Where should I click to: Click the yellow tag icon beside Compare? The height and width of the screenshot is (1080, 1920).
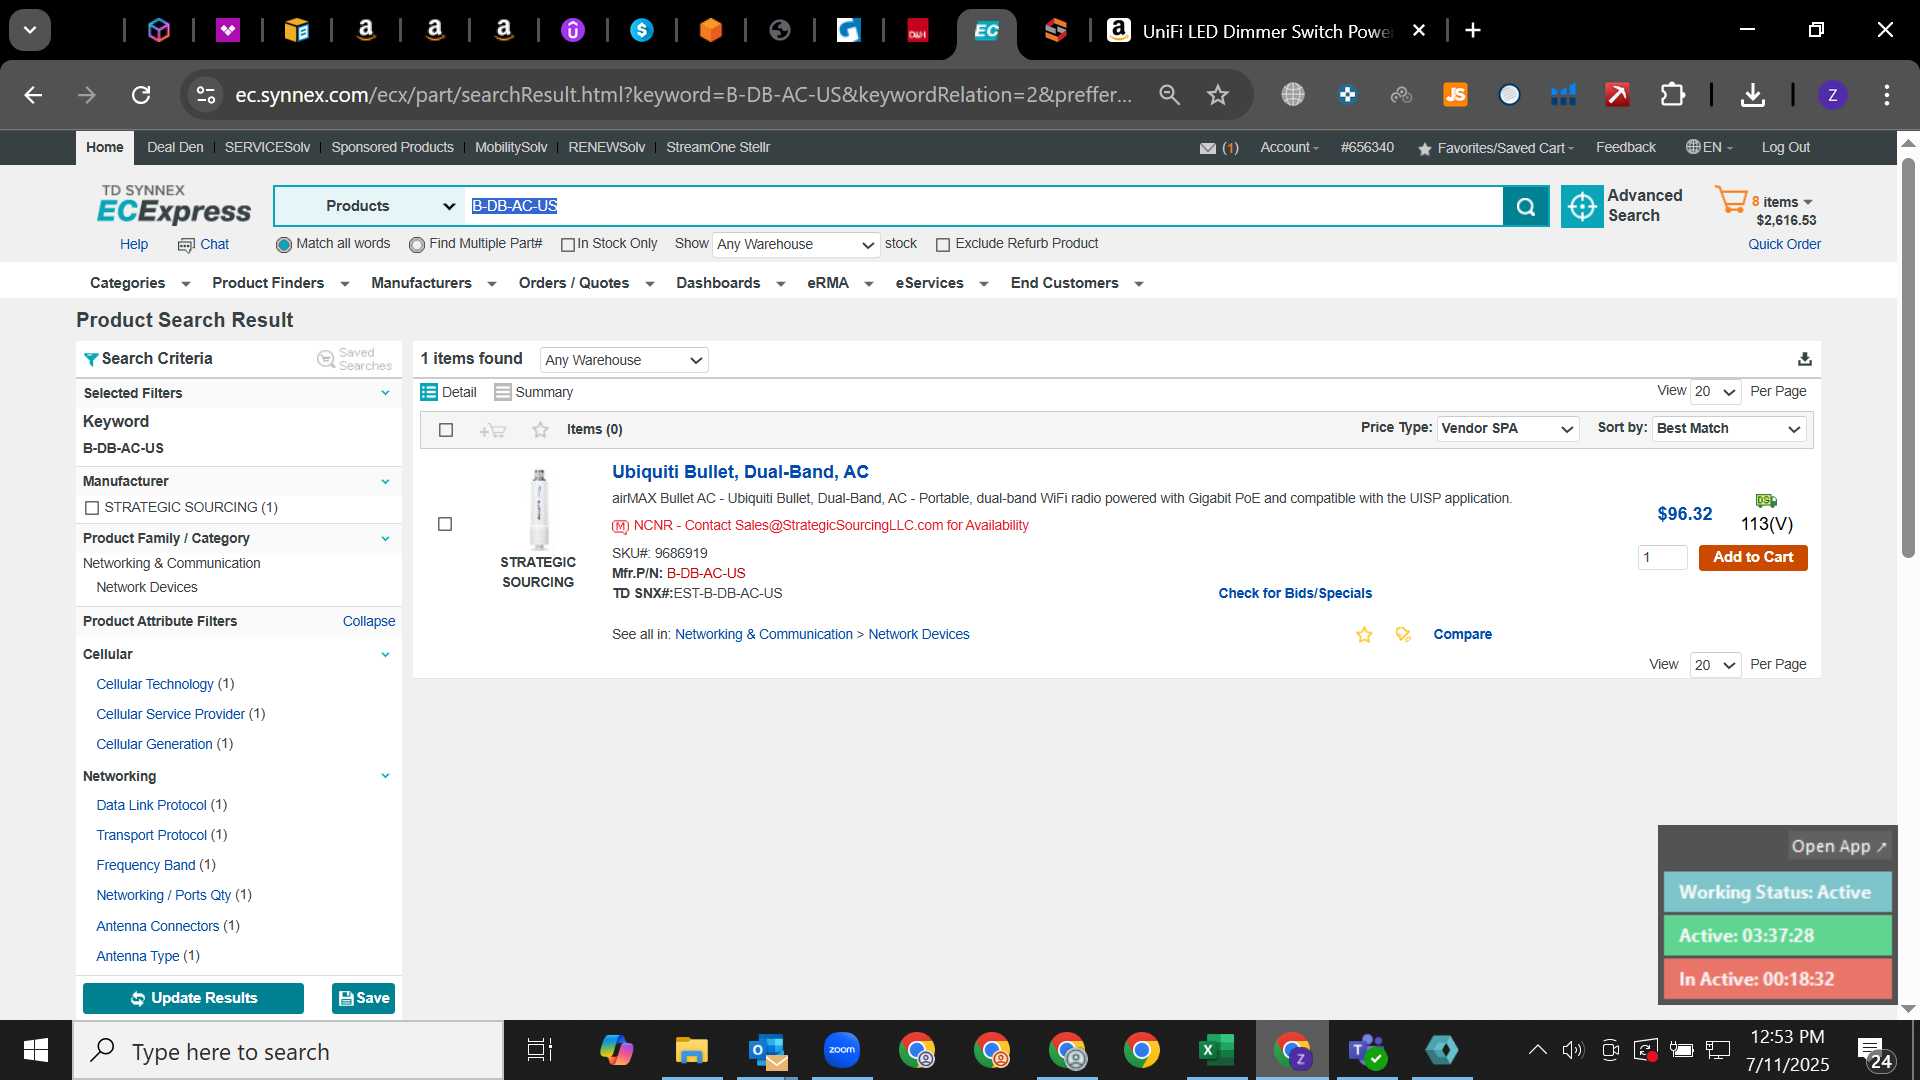(1403, 635)
